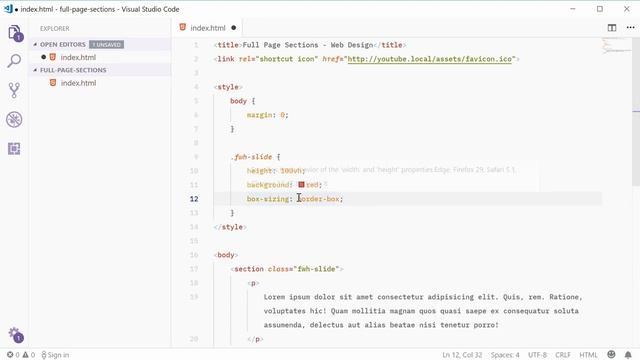640x360 pixels.
Task: Click the red color swatch on line 11
Action: [x=301, y=184]
